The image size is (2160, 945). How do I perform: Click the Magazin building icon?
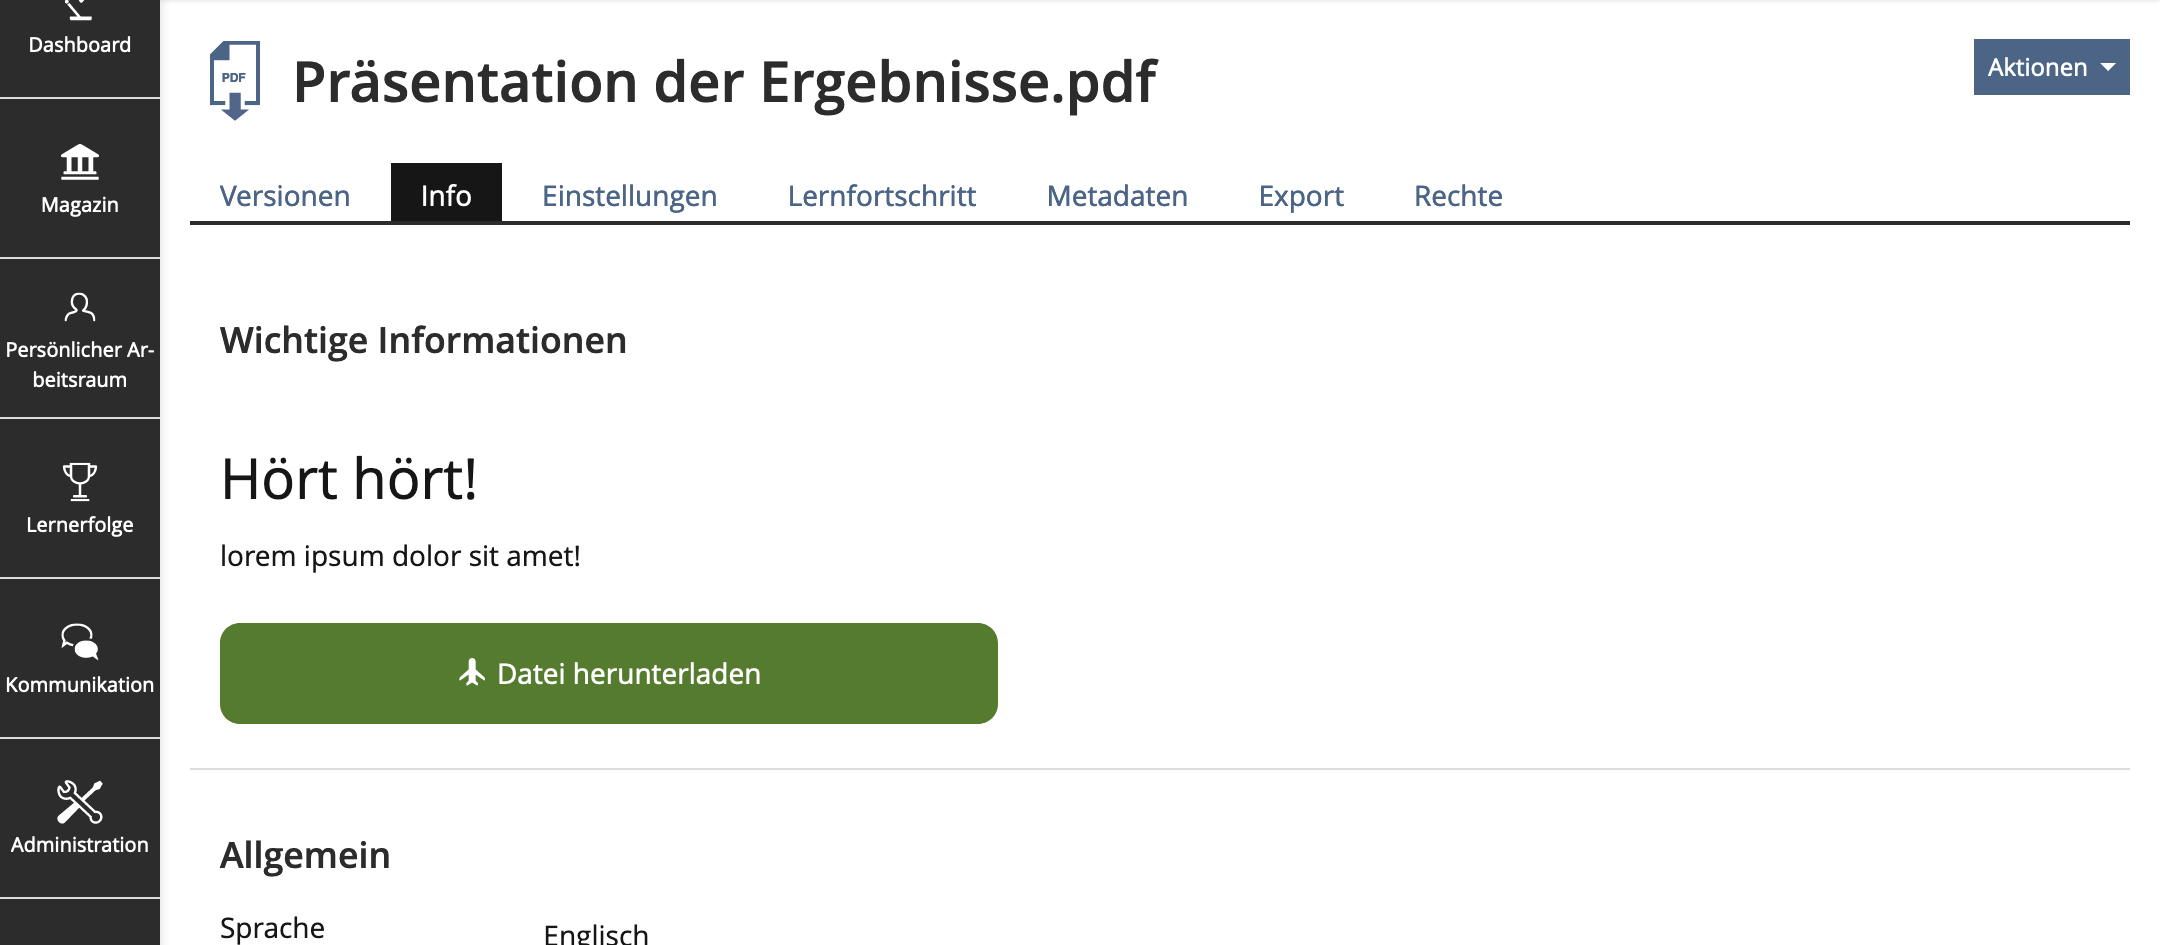(80, 162)
